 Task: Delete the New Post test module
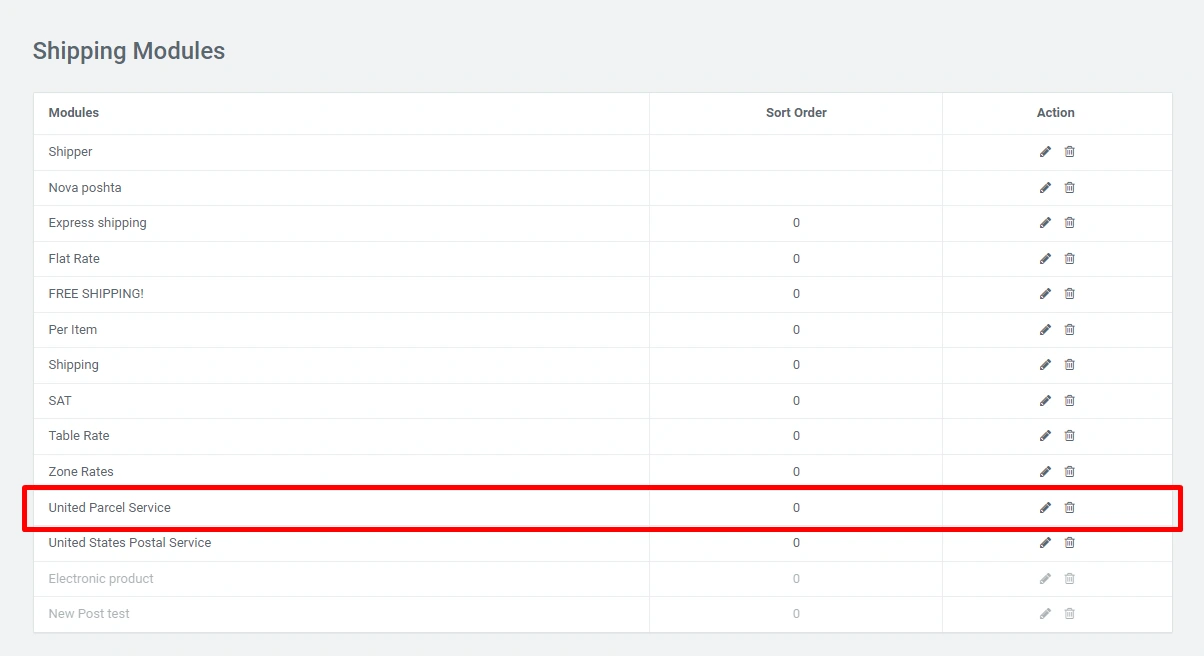(x=1069, y=614)
